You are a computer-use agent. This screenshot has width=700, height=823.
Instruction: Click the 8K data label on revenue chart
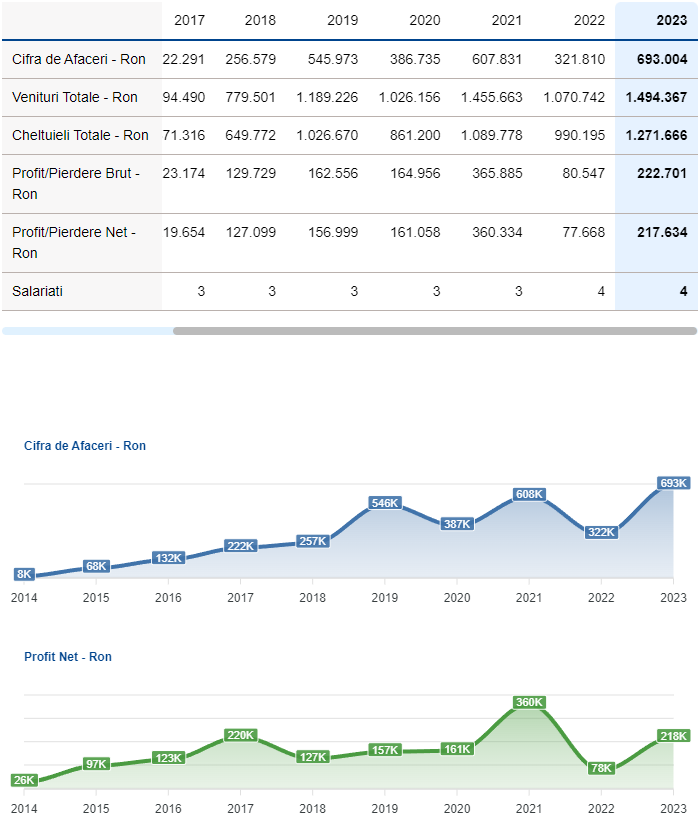[x=25, y=574]
